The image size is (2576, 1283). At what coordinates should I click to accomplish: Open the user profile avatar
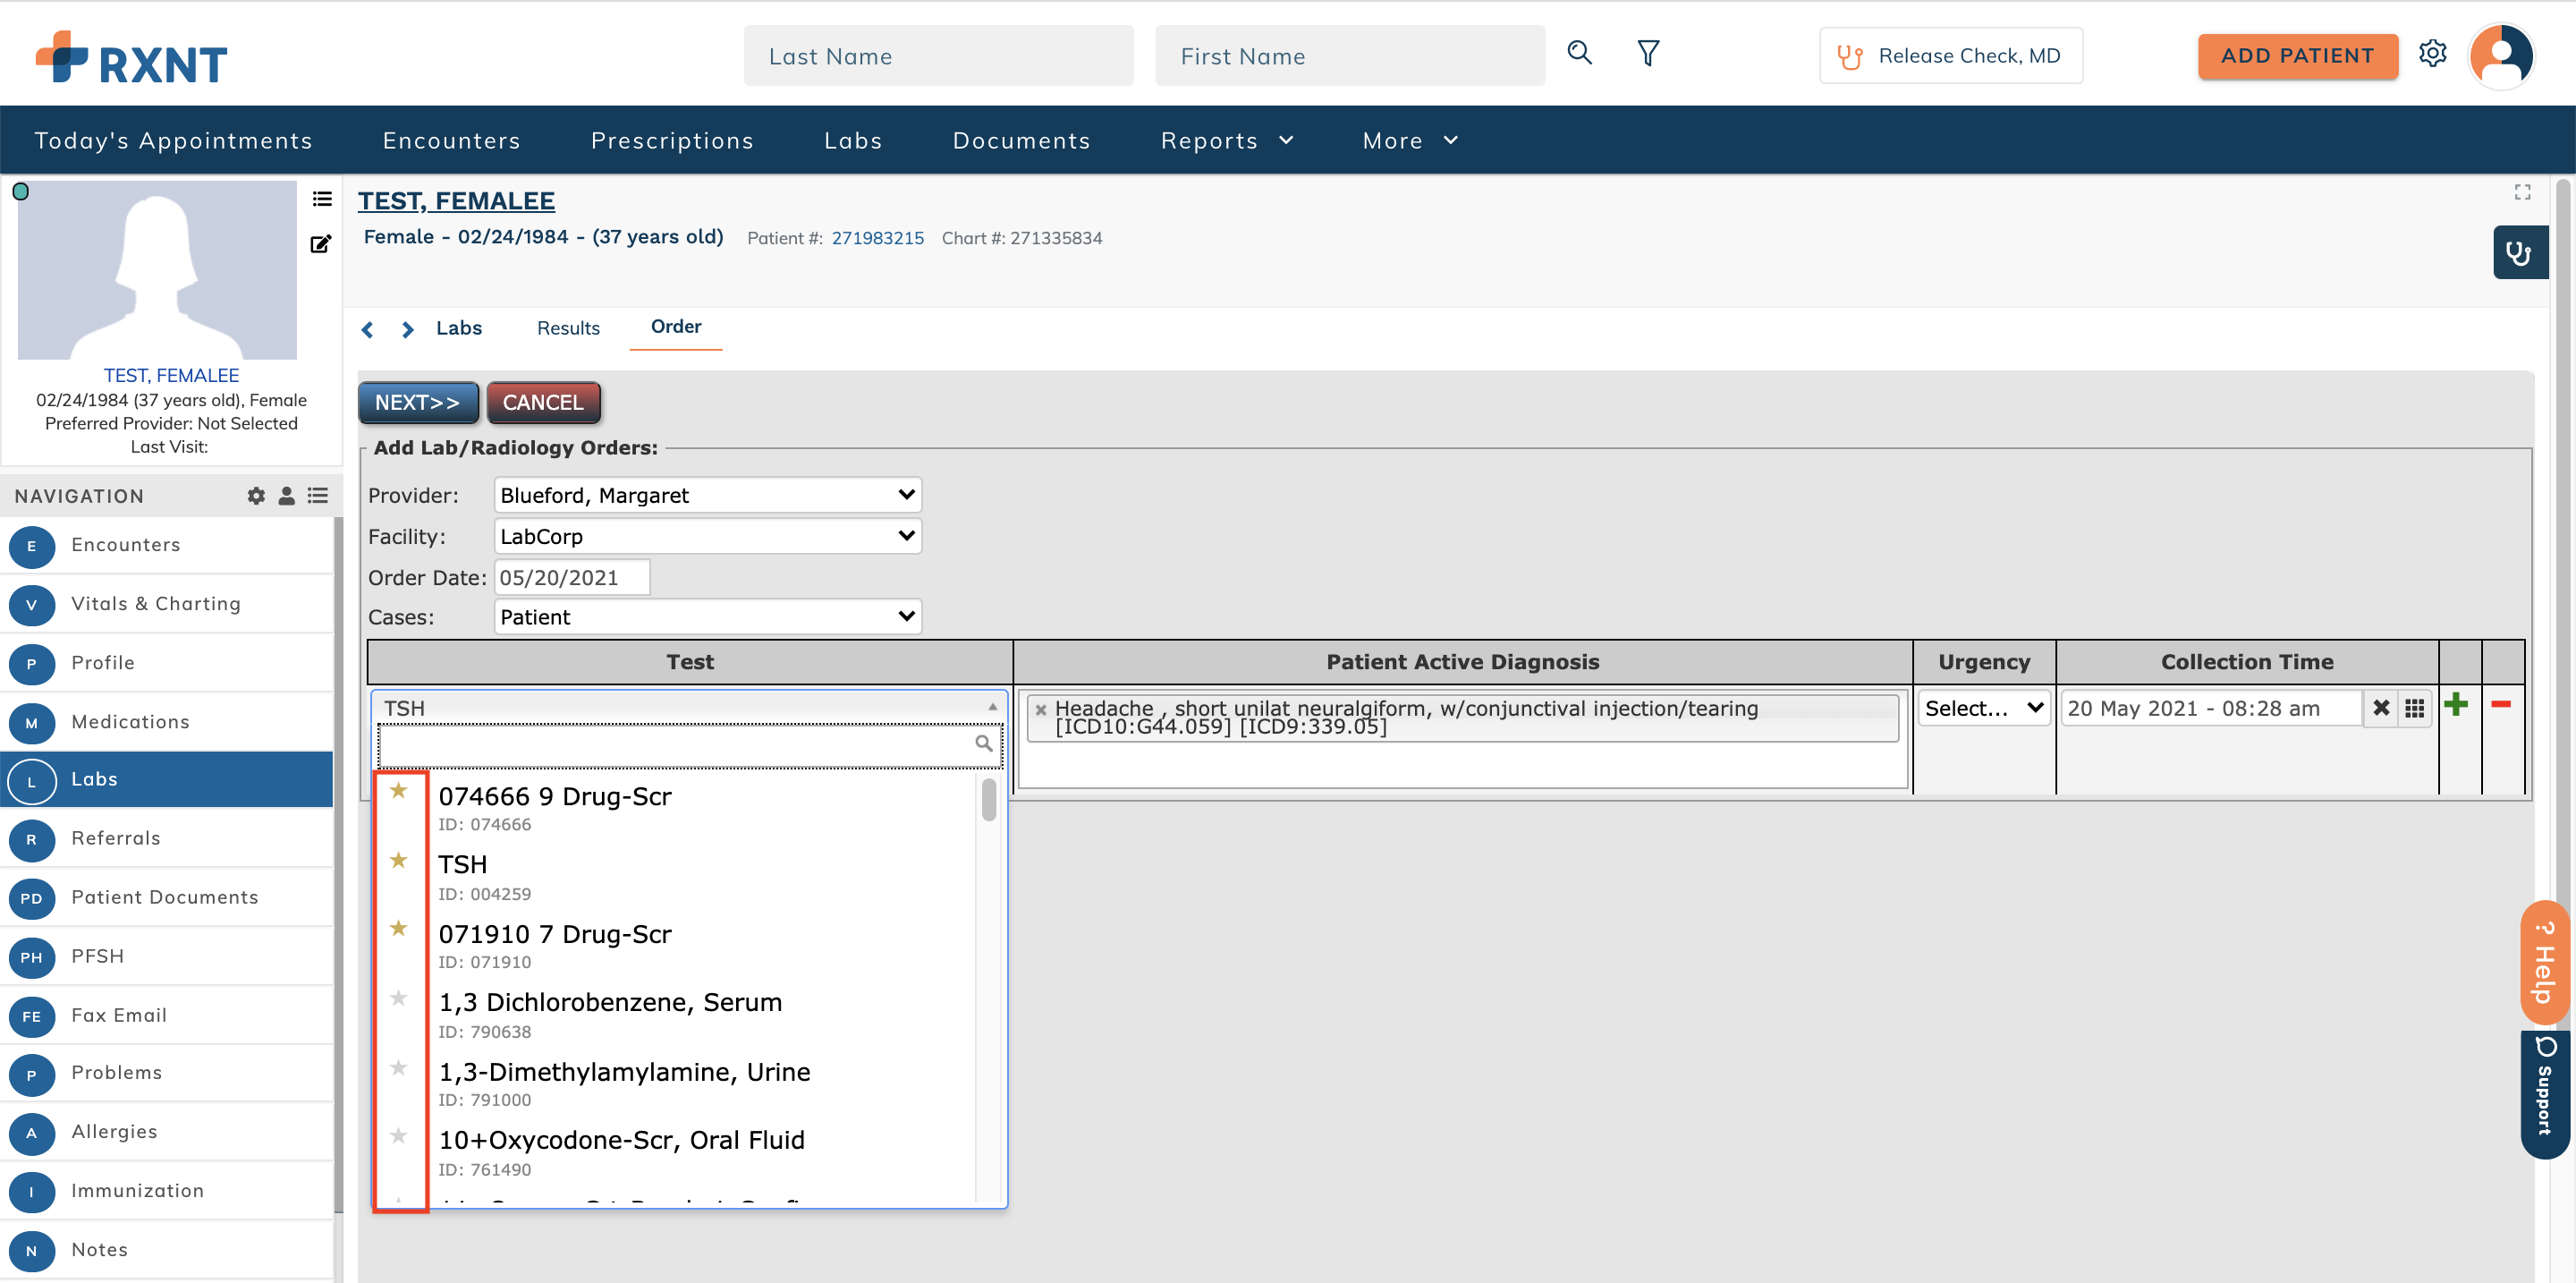(x=2500, y=56)
